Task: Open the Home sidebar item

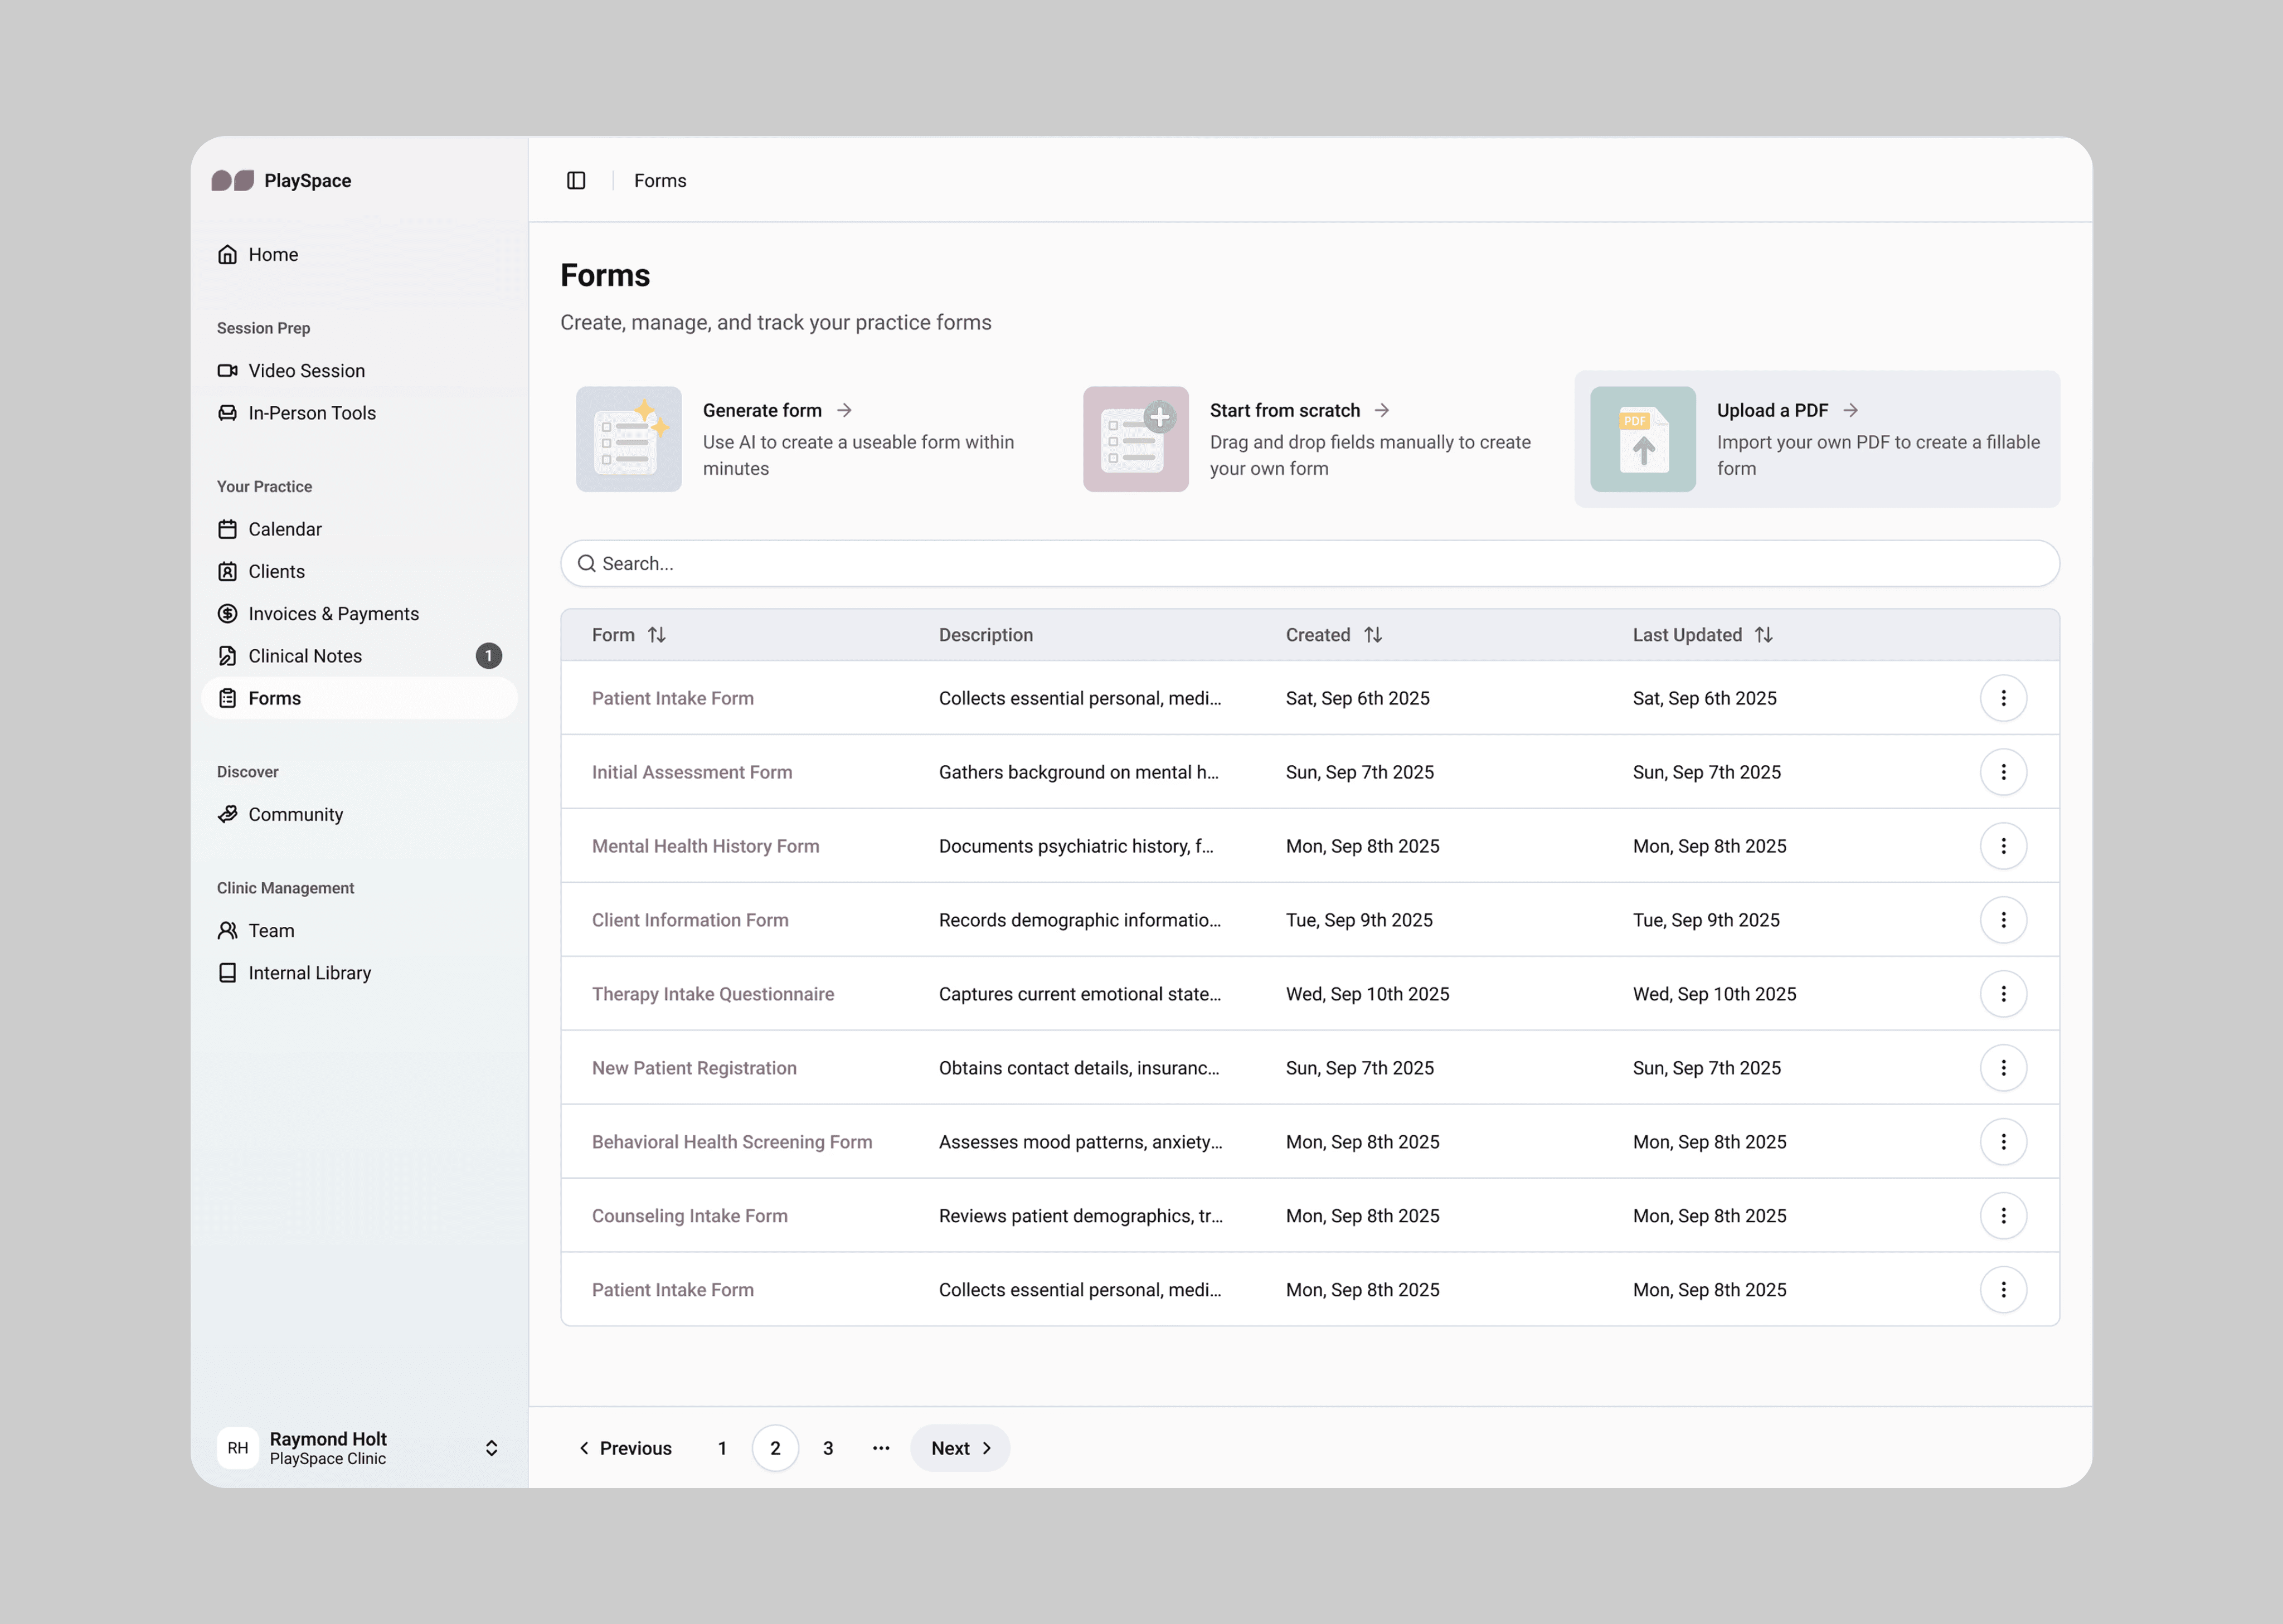Action: 272,254
